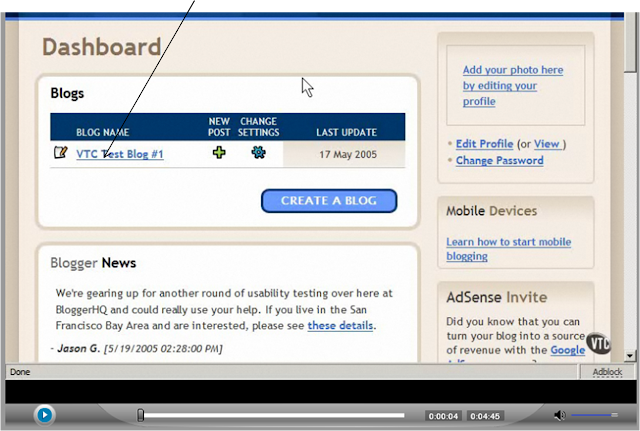The width and height of the screenshot is (640, 431).
Task: Click the Jason G. news author line
Action: [x=136, y=348]
